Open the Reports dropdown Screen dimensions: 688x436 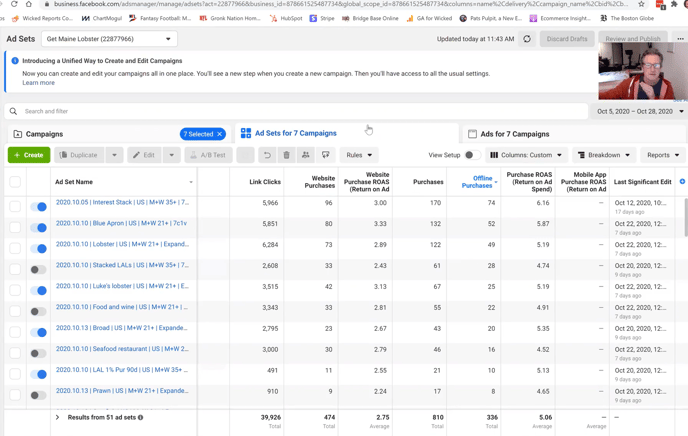click(663, 155)
